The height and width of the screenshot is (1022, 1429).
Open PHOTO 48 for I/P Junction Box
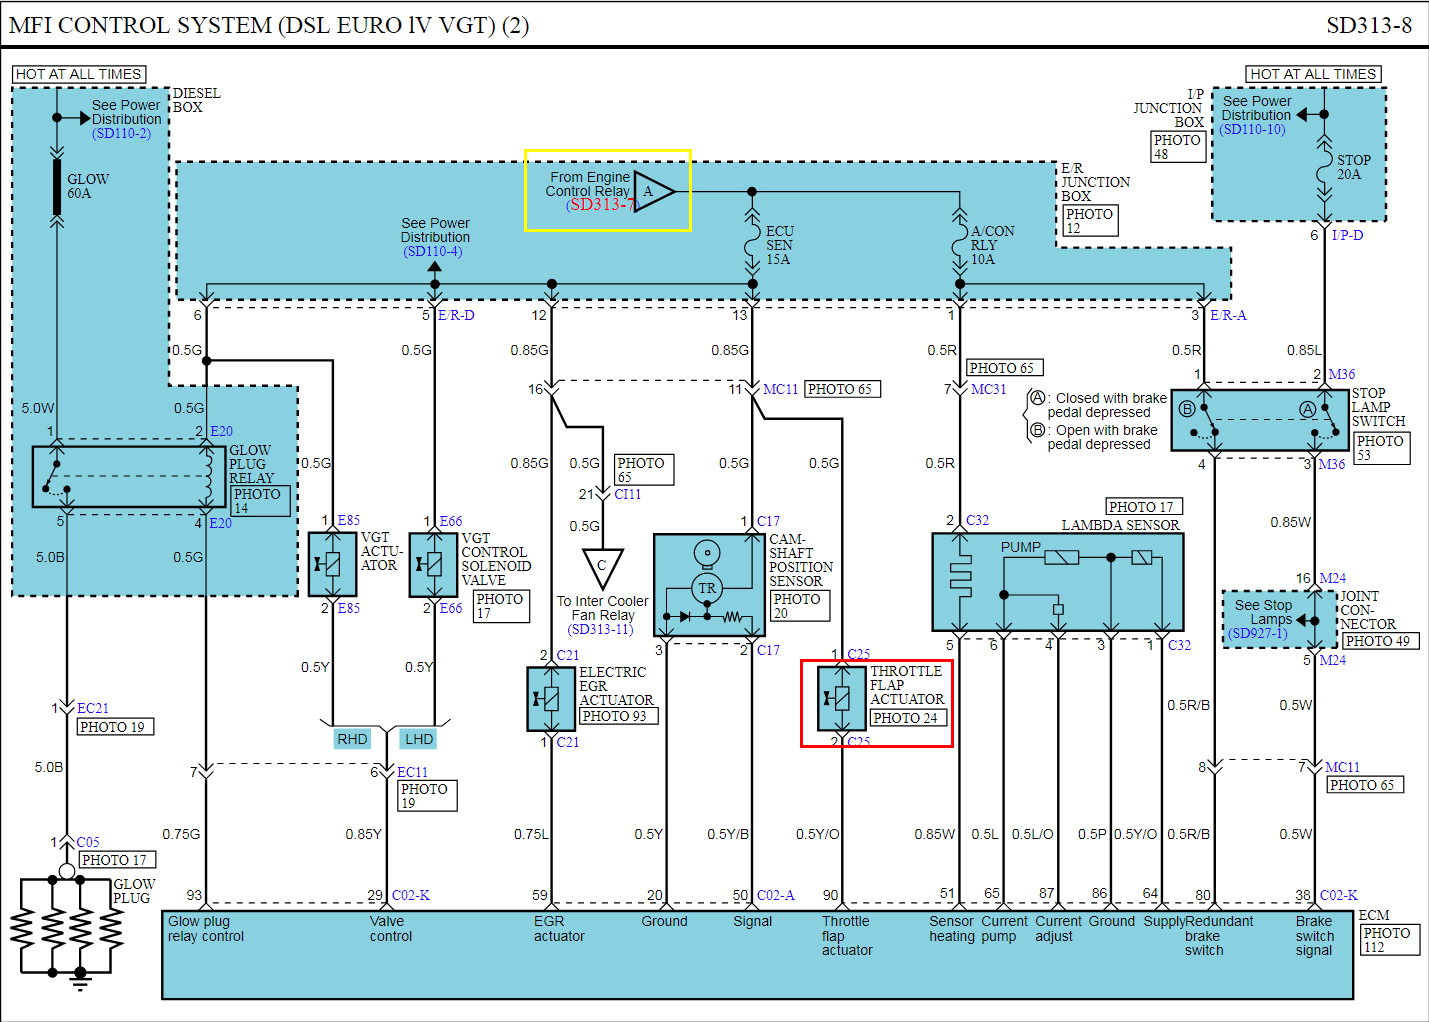tap(1178, 146)
